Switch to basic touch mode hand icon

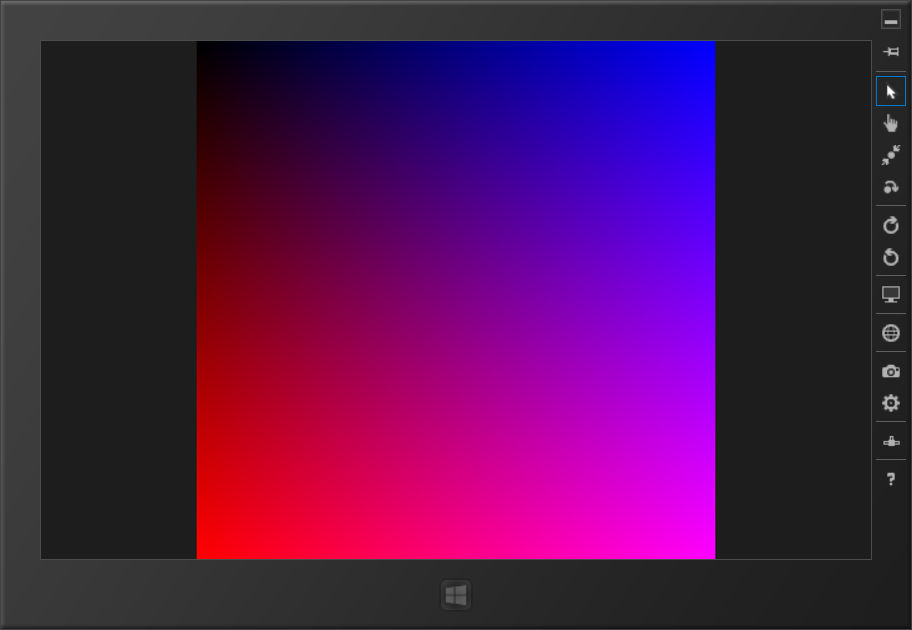tap(890, 123)
